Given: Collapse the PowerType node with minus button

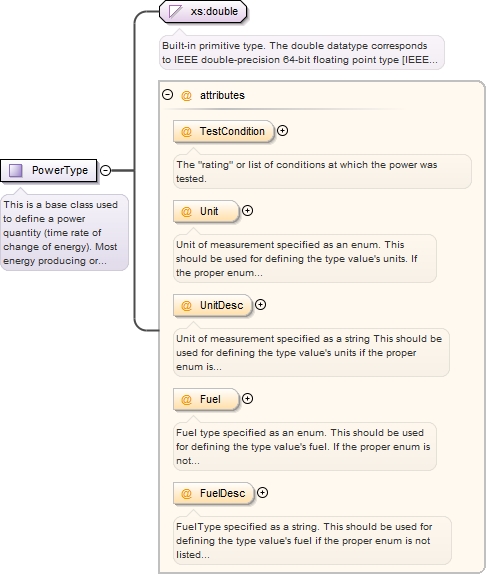Looking at the screenshot, I should (x=106, y=171).
